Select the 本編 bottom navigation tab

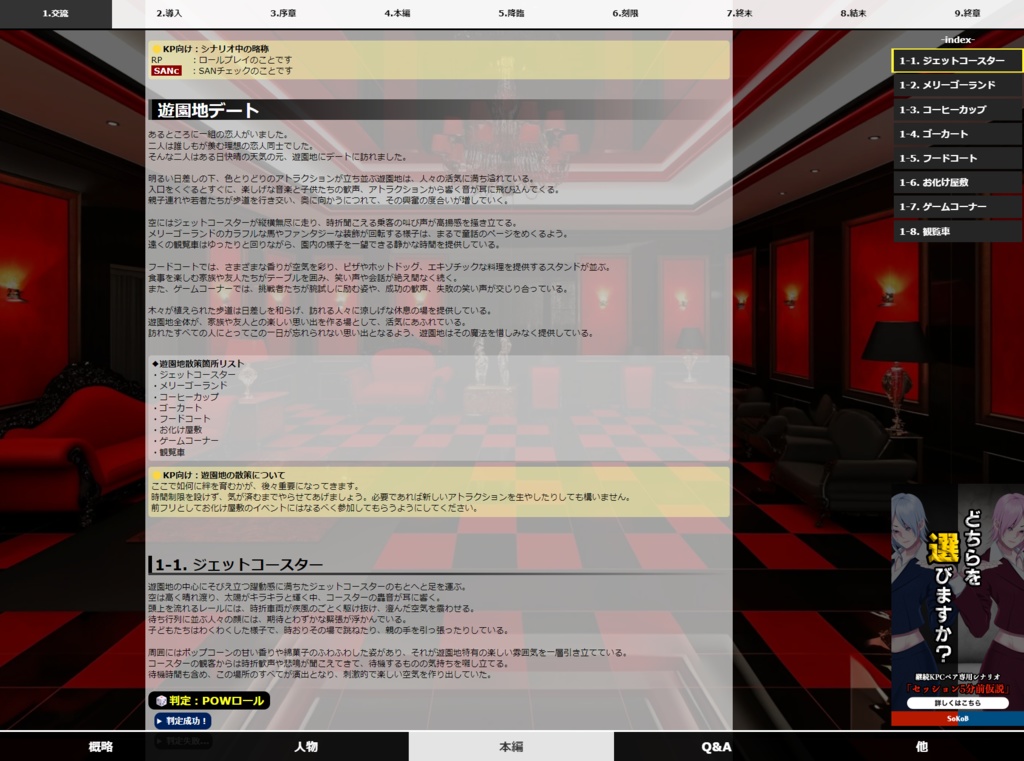(x=511, y=746)
